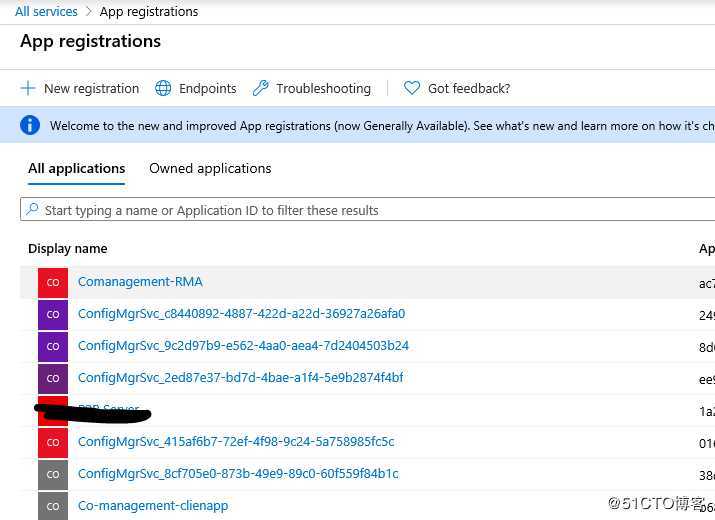This screenshot has height=520, width=715.
Task: Click the gray CO icon beside ConfigMgrSvc_8cf705e0
Action: 53,474
